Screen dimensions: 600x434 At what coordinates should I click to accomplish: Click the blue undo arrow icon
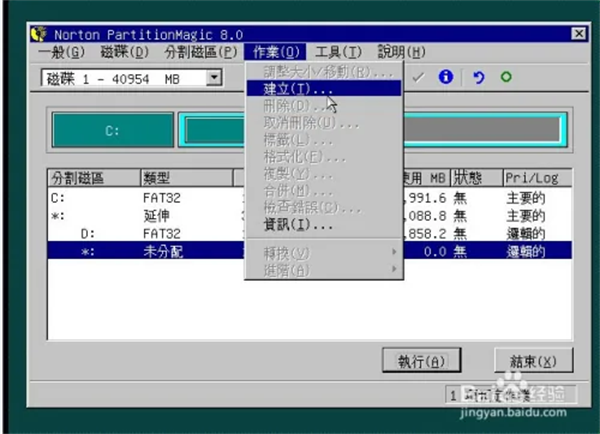point(478,77)
